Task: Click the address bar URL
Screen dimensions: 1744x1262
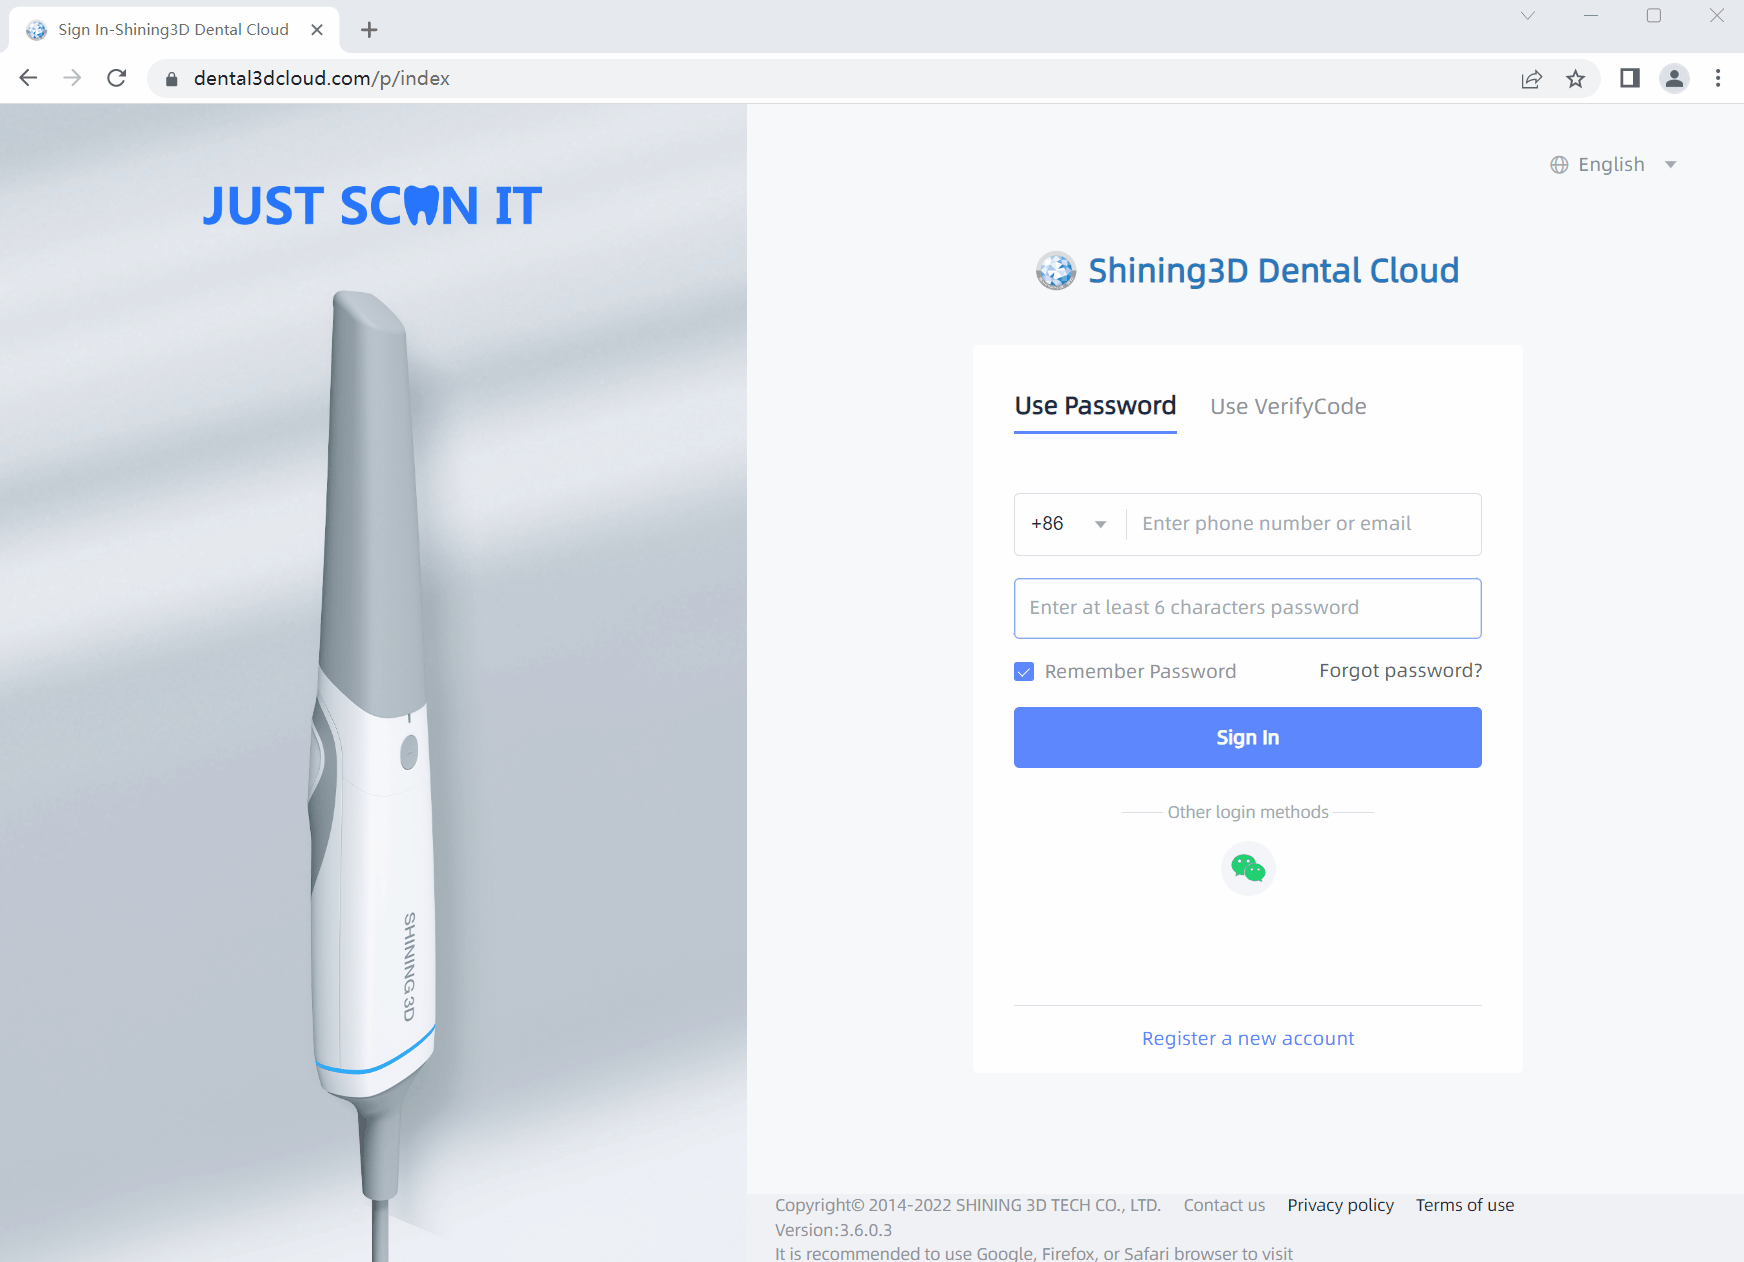Action: pyautogui.click(x=322, y=79)
